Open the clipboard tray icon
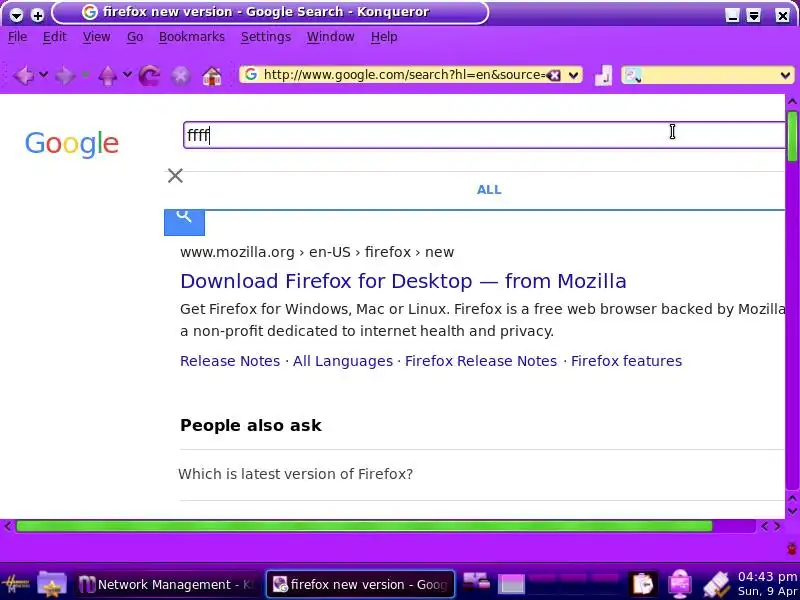Screen dimensions: 800x600 pos(642,584)
